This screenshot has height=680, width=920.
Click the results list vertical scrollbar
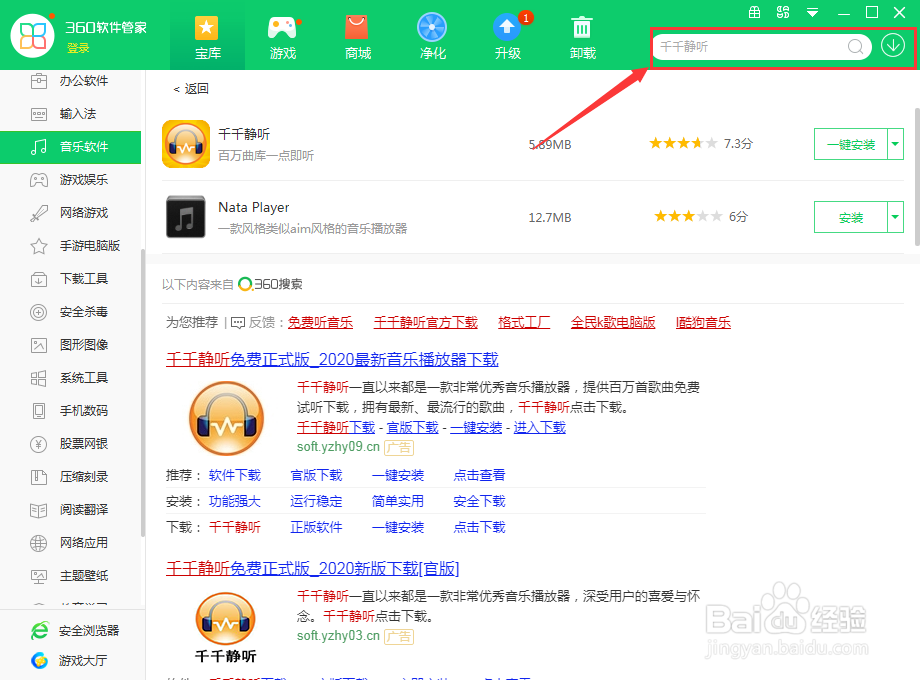(917, 177)
